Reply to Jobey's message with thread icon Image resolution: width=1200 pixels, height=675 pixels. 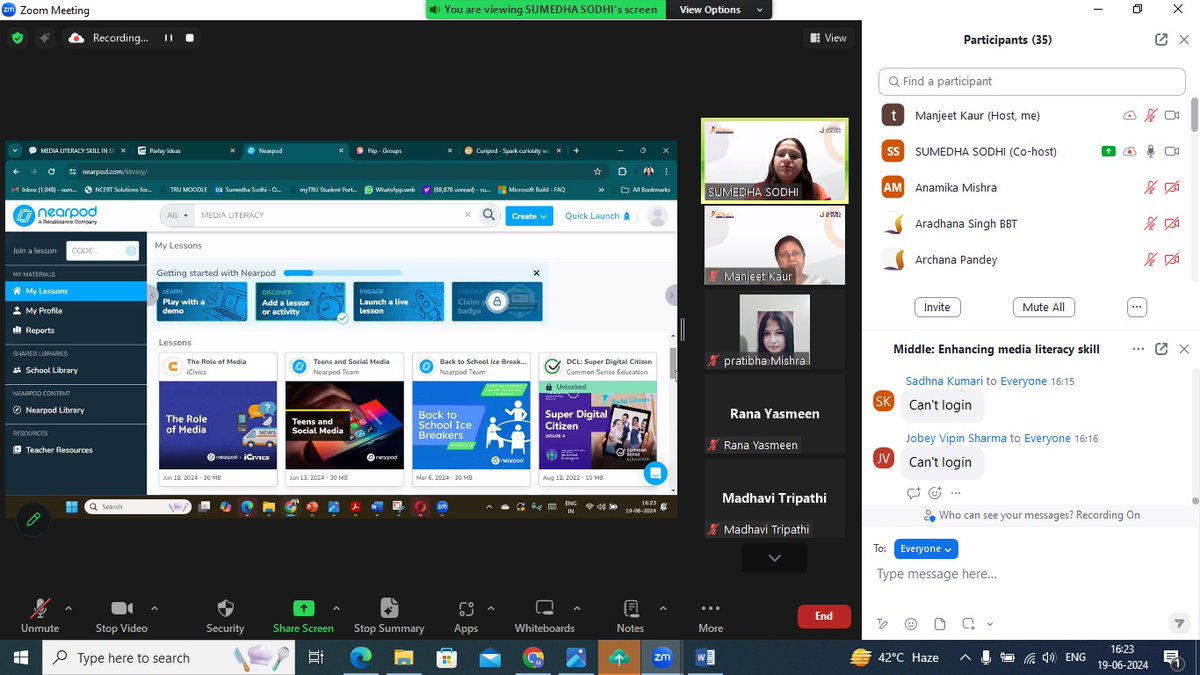coord(913,492)
